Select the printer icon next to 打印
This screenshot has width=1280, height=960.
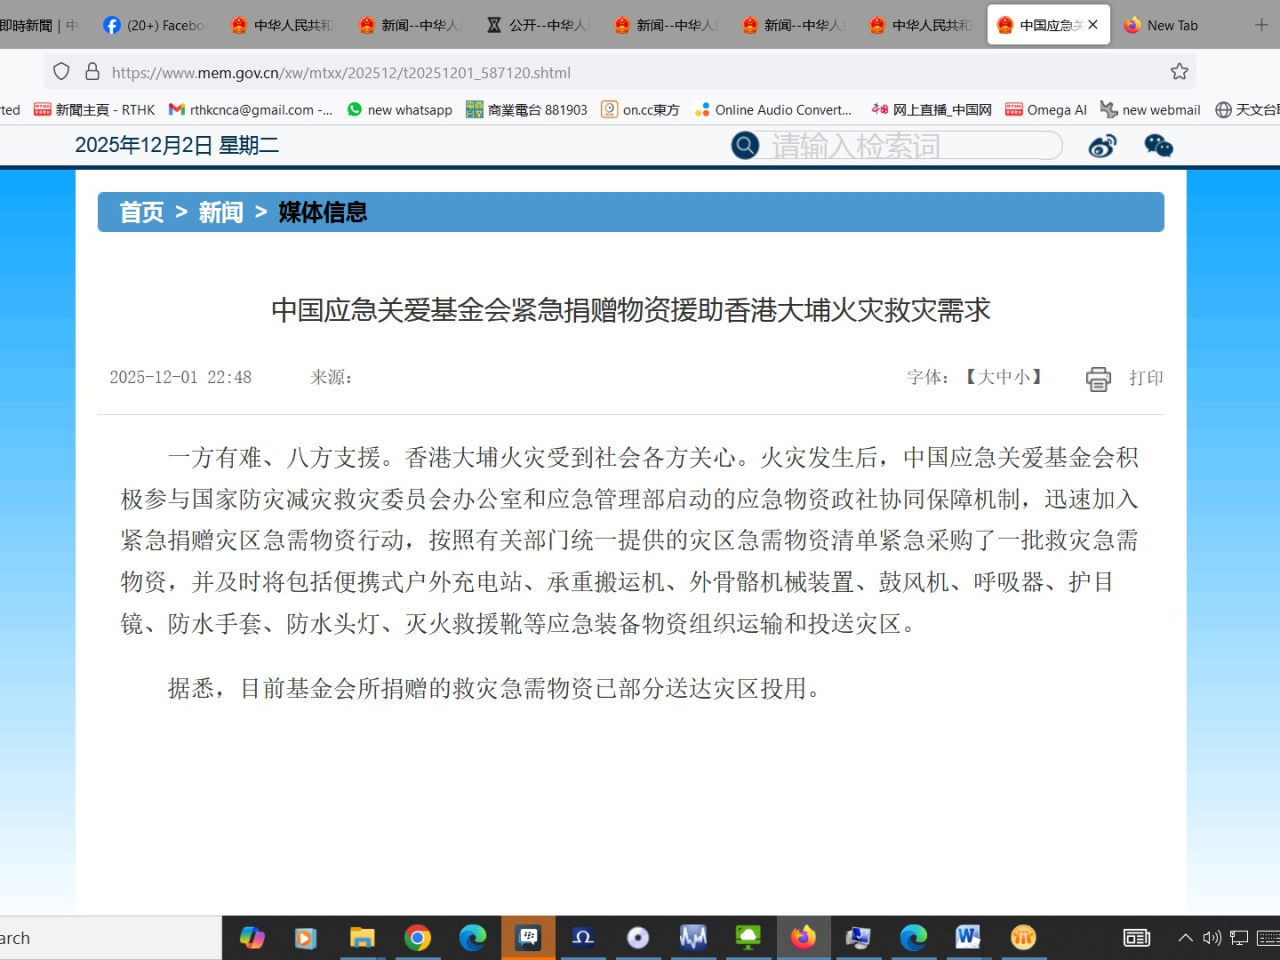pyautogui.click(x=1097, y=378)
